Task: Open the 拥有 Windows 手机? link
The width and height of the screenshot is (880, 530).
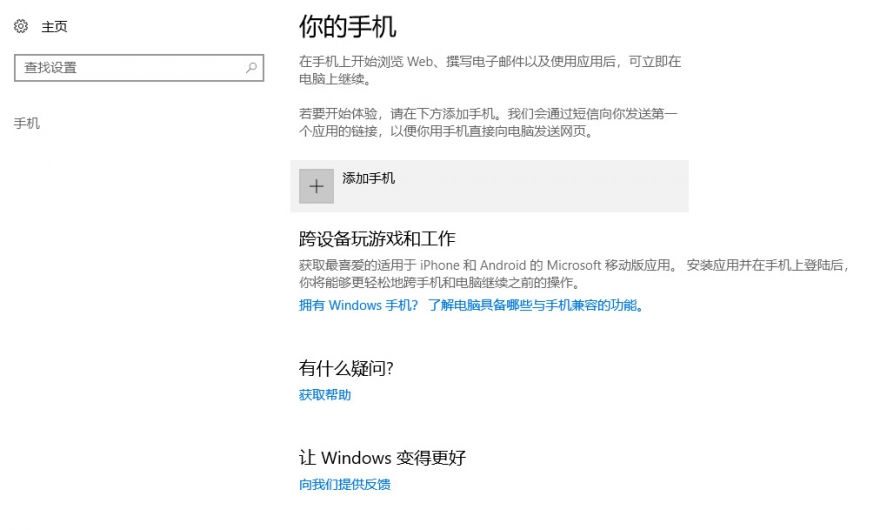Action: 359,305
